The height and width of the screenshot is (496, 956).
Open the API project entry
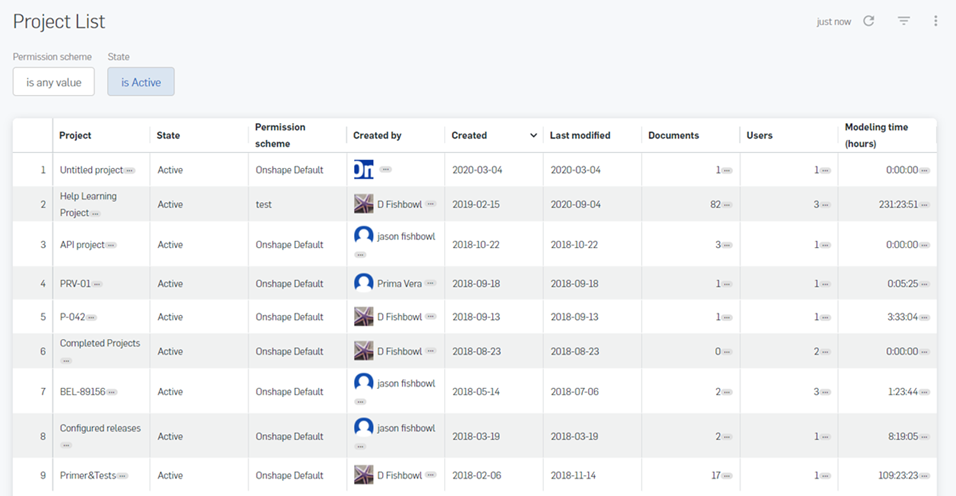click(x=81, y=244)
